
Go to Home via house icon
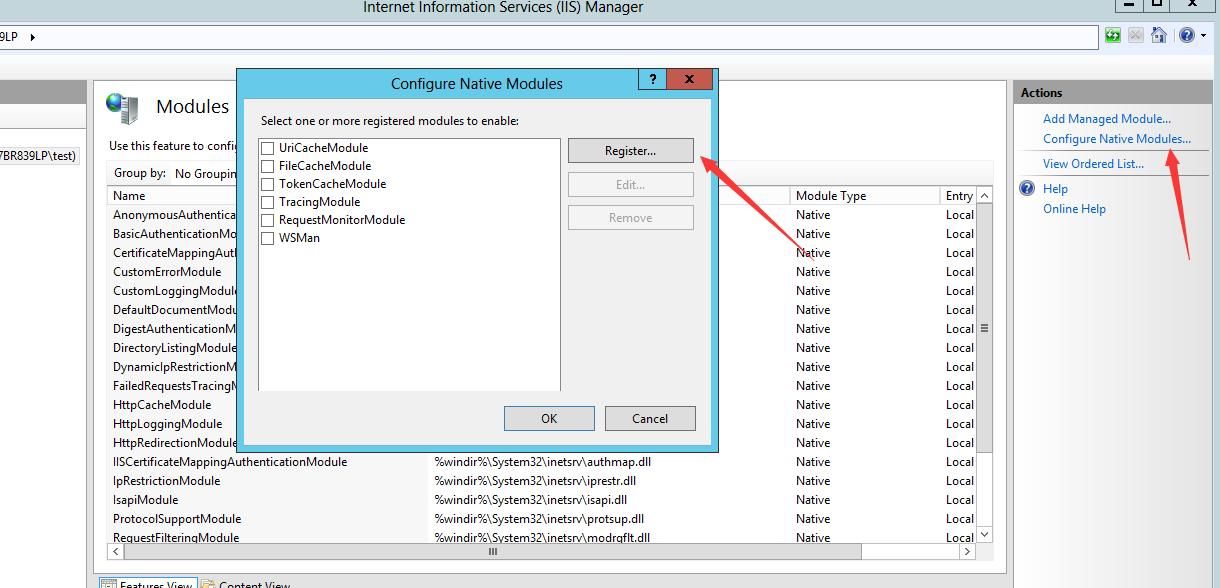tap(1159, 35)
